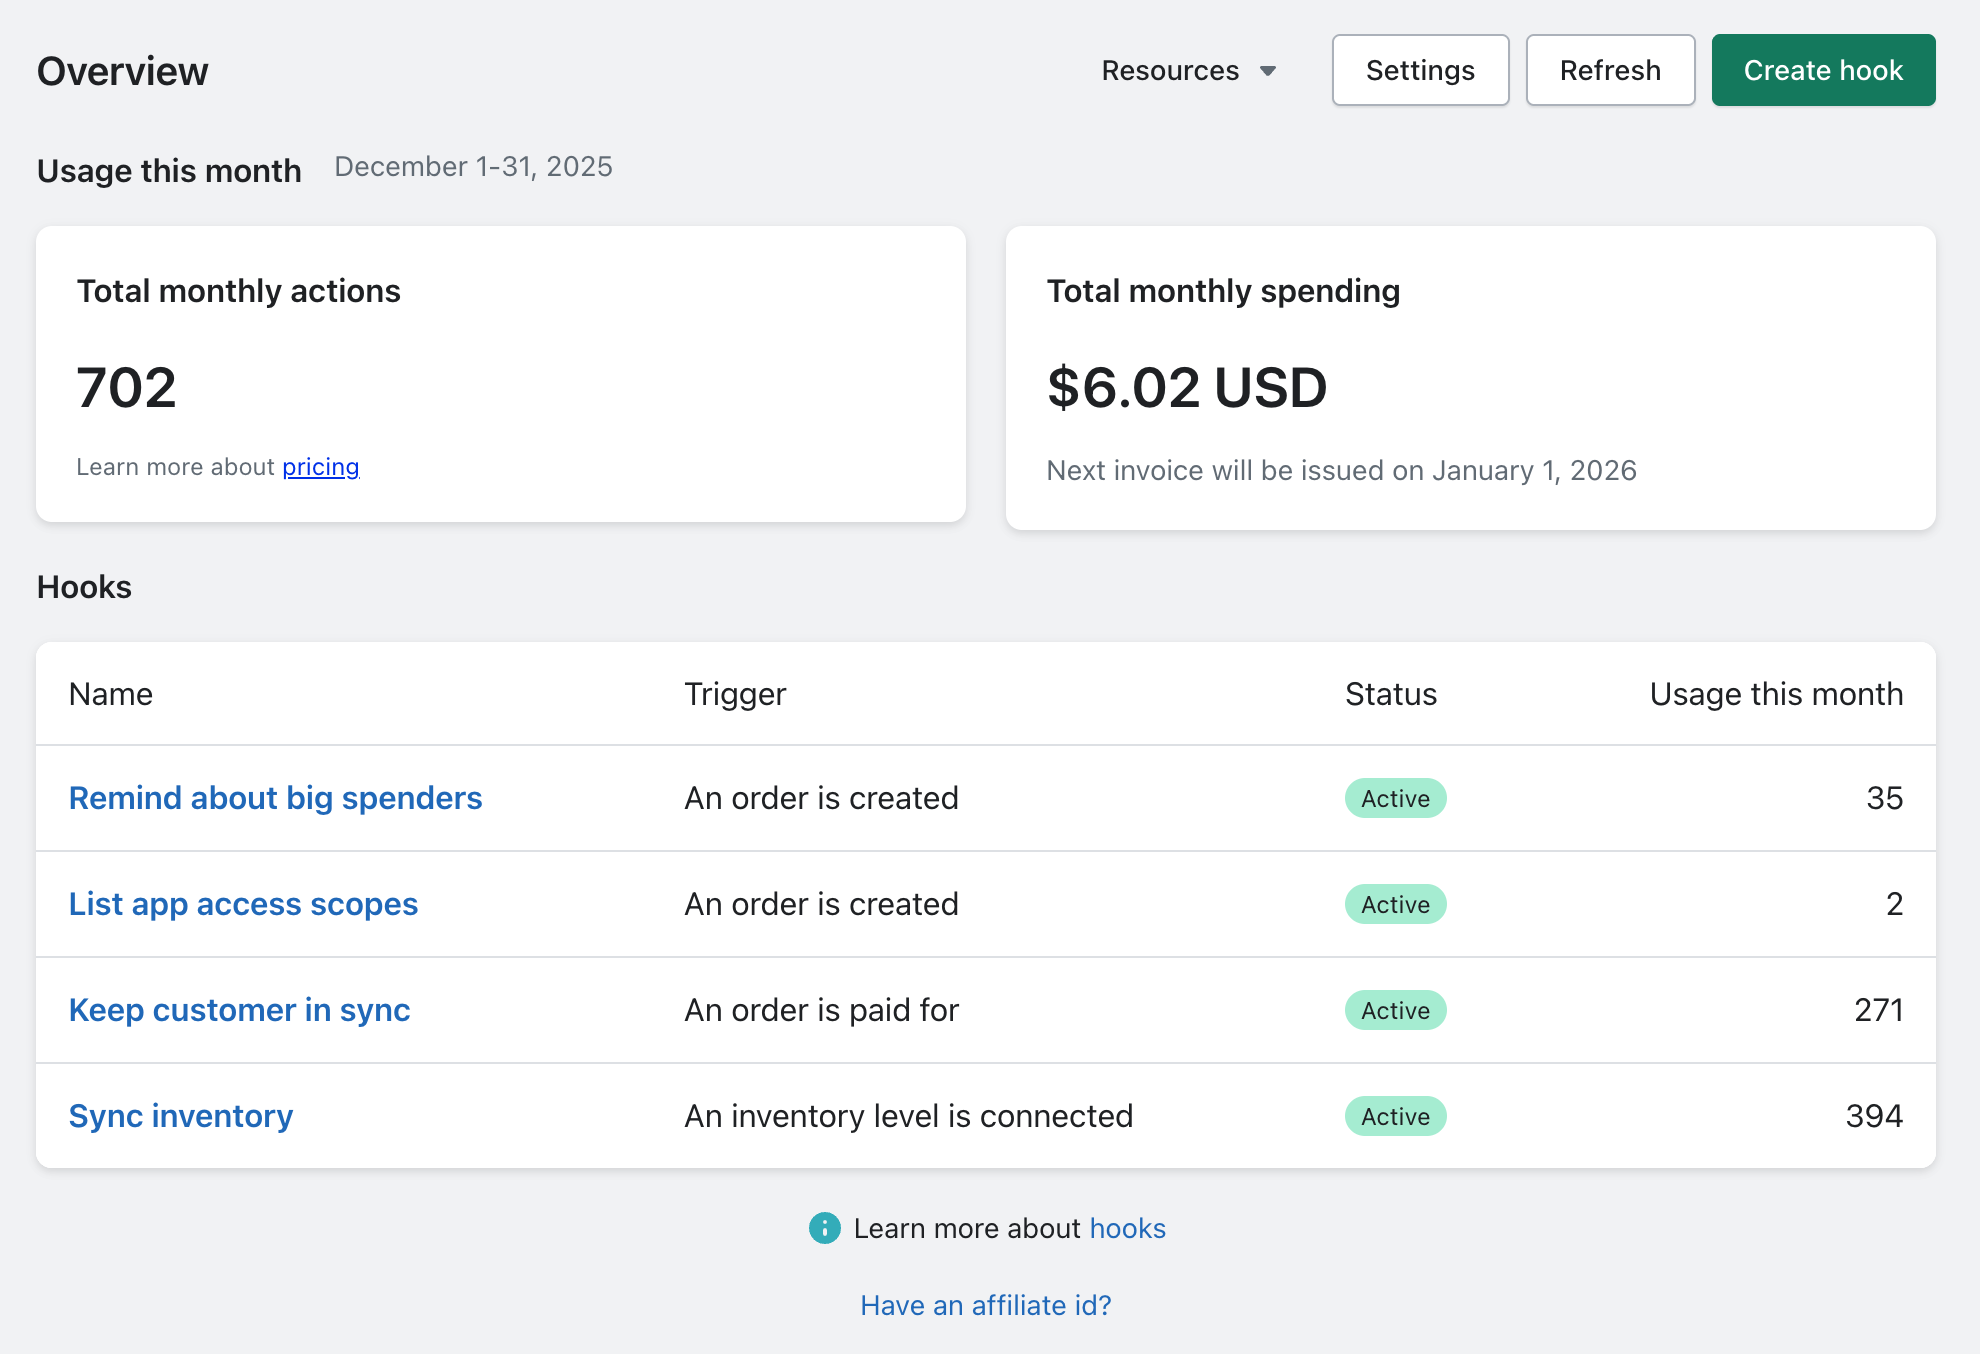
Task: Click the info icon beside hooks learn more
Action: (x=823, y=1228)
